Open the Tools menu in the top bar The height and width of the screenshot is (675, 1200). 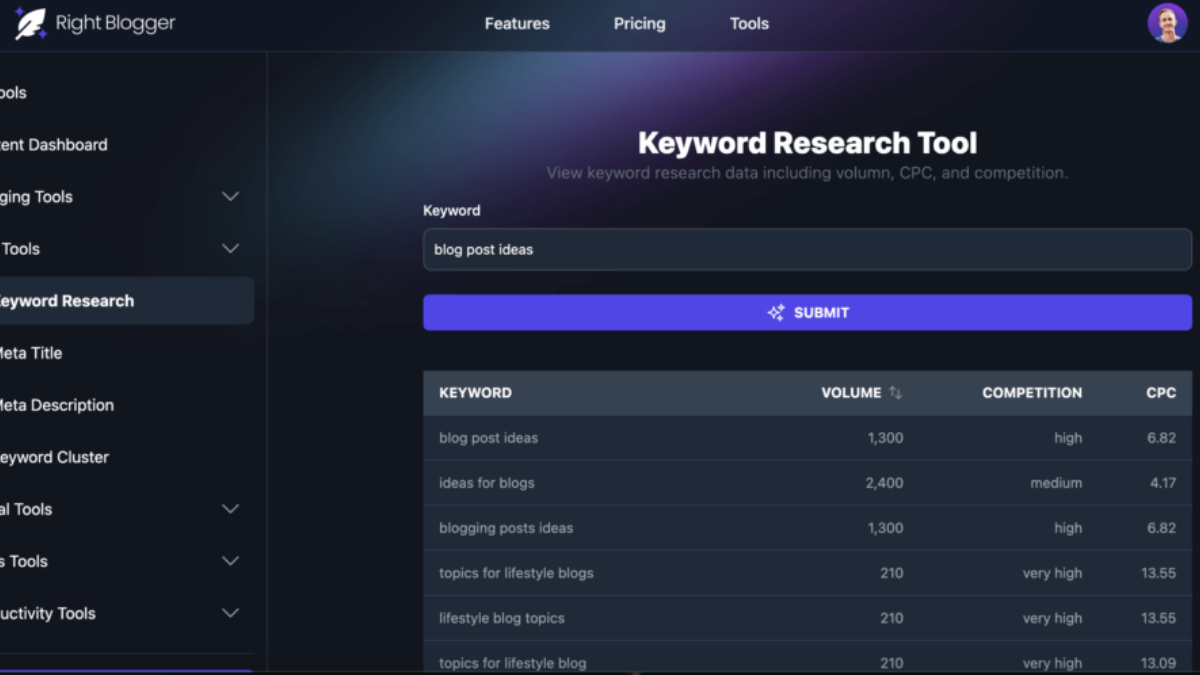(749, 23)
